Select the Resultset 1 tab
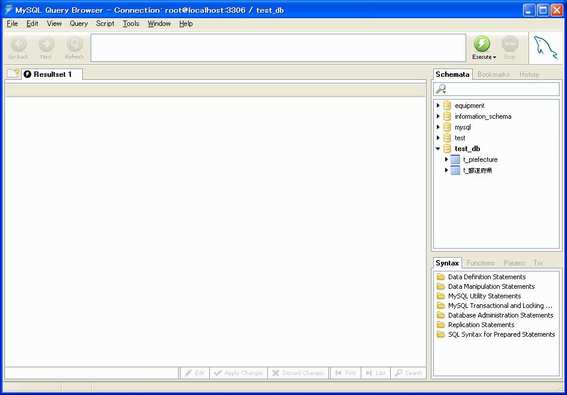Image resolution: width=567 pixels, height=395 pixels. pyautogui.click(x=52, y=75)
